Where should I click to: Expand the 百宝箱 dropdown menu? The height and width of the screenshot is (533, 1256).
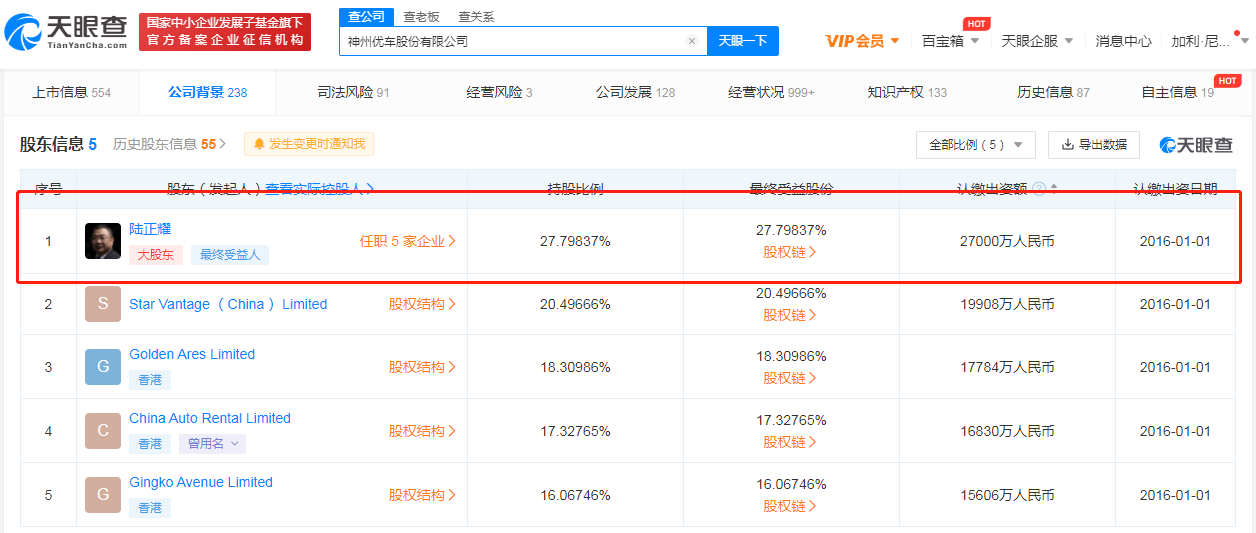pos(950,41)
